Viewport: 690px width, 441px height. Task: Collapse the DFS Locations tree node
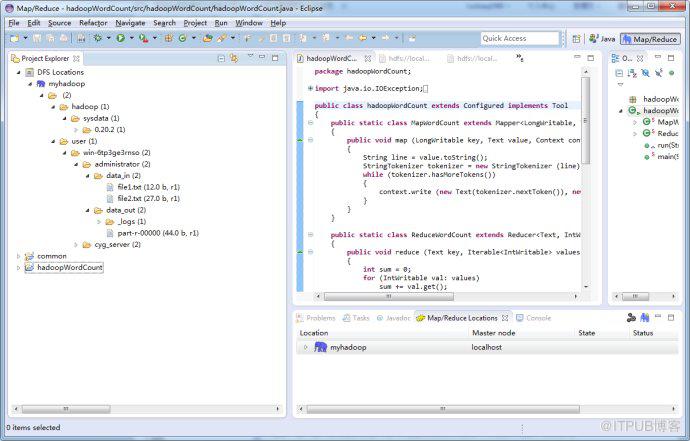[18, 72]
